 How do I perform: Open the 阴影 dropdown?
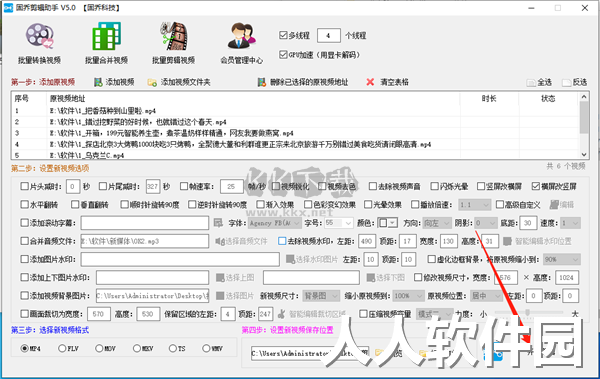tap(486, 223)
